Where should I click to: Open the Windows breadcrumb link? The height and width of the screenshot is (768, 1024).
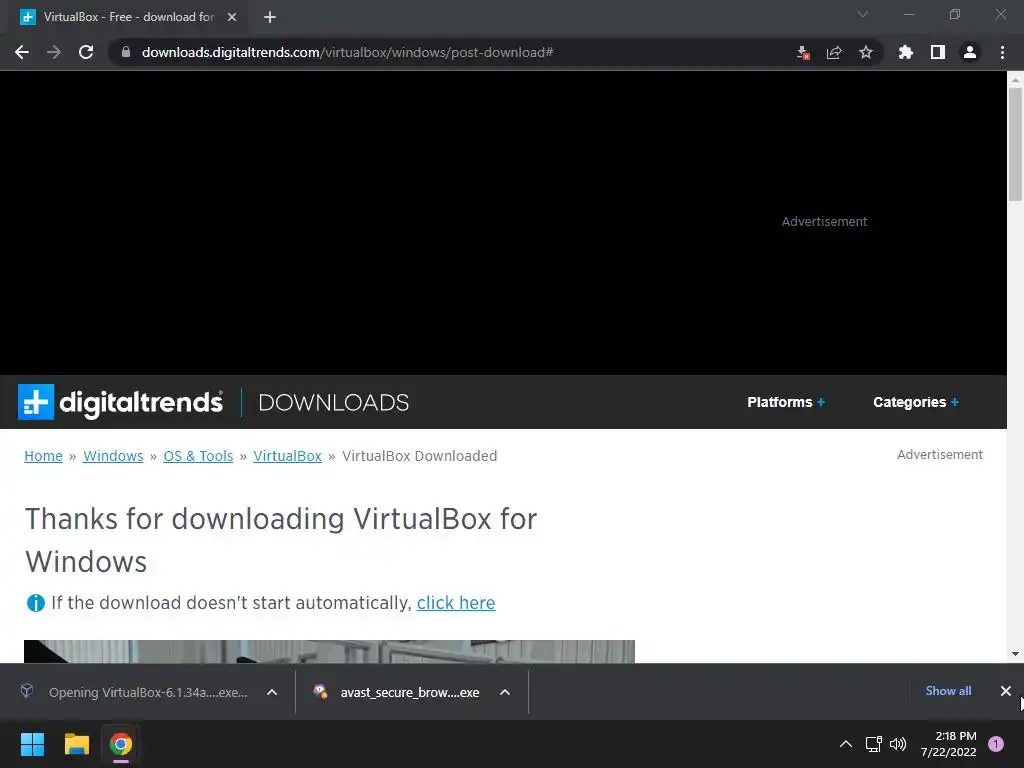click(113, 456)
